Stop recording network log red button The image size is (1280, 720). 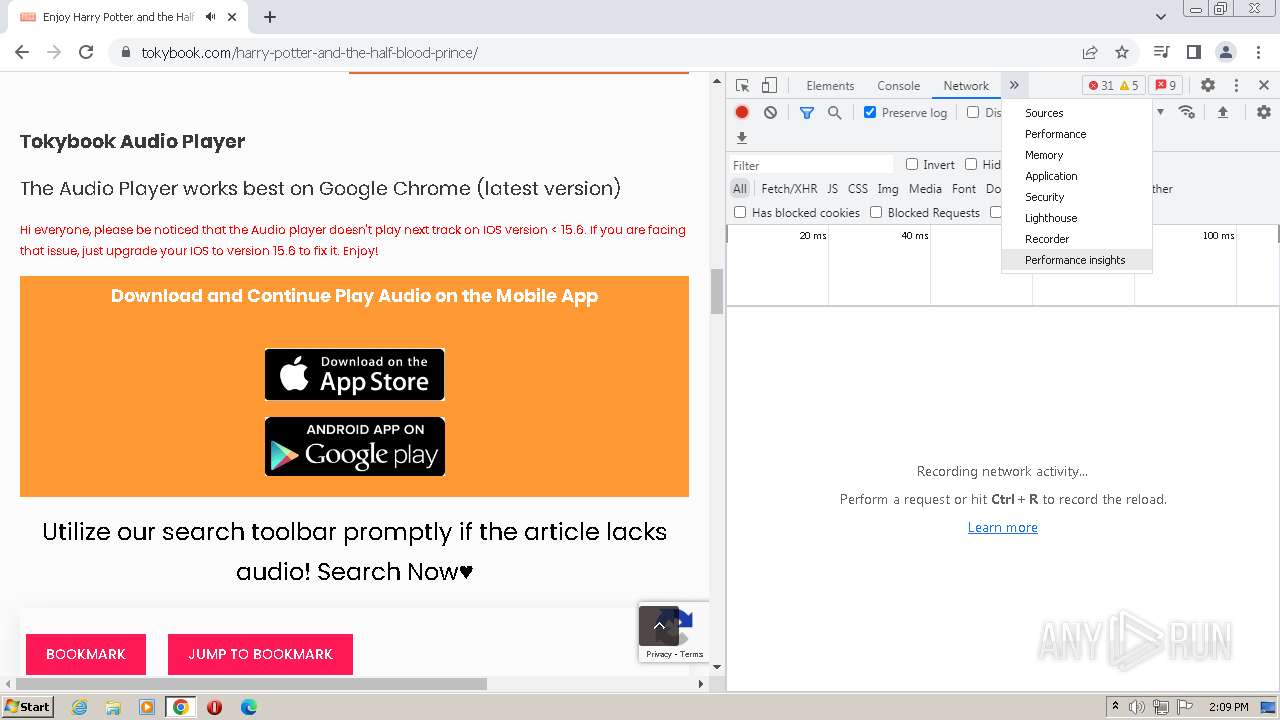(742, 113)
